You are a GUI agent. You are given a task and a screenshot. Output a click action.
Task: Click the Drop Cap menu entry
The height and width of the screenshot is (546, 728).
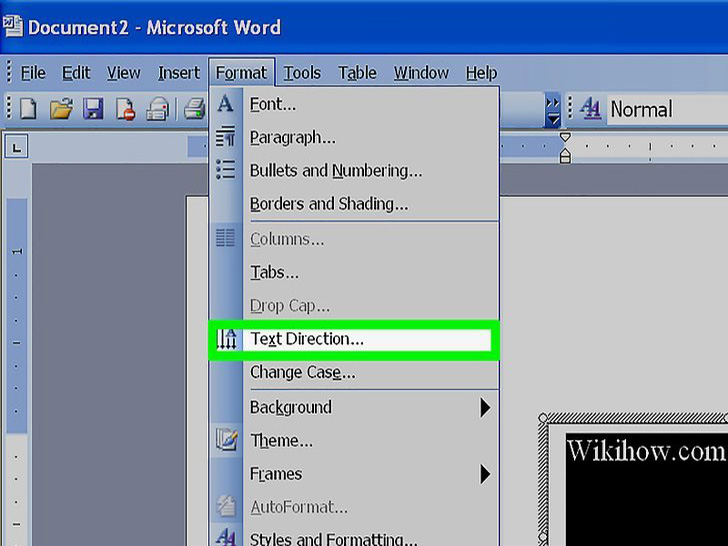coord(354,306)
